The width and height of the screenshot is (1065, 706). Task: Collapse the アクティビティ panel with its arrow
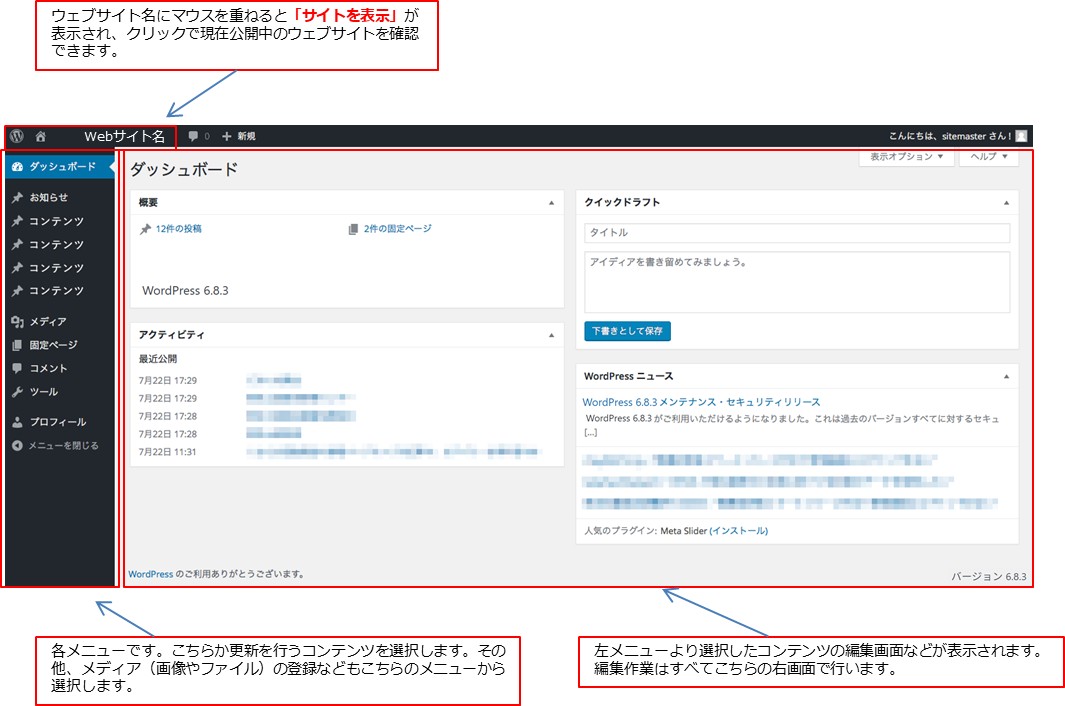pyautogui.click(x=552, y=335)
